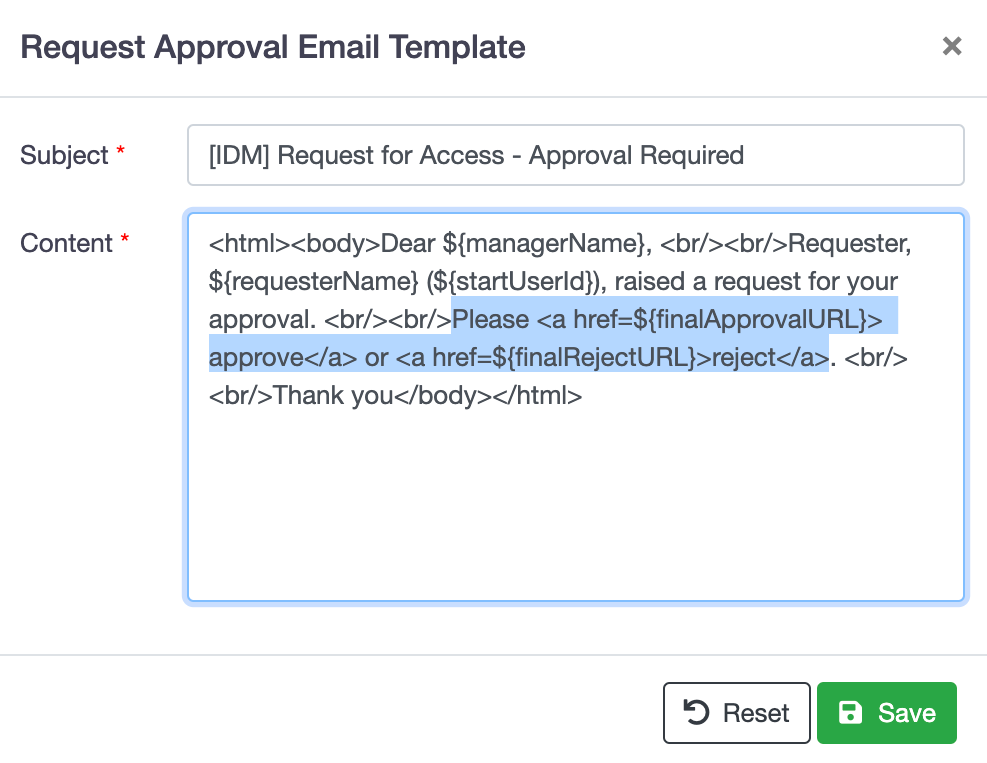Click empty area of the Content textarea
Viewport: 987px width, 763px height.
coord(575,504)
